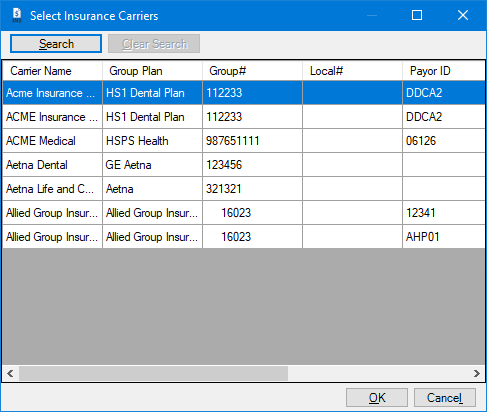Select Allied Group row with payor AHP01
Viewport: 487px width, 412px height.
[x=244, y=237]
